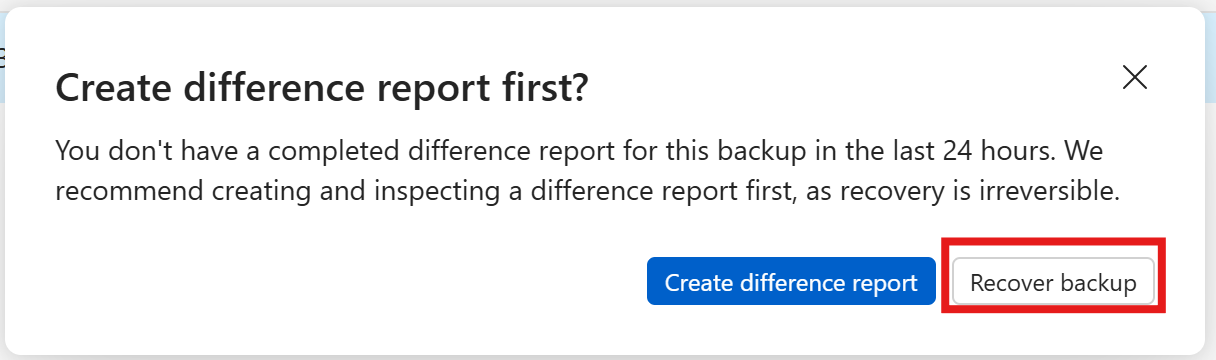
Task: Close the dialog with the X icon
Action: (1134, 78)
